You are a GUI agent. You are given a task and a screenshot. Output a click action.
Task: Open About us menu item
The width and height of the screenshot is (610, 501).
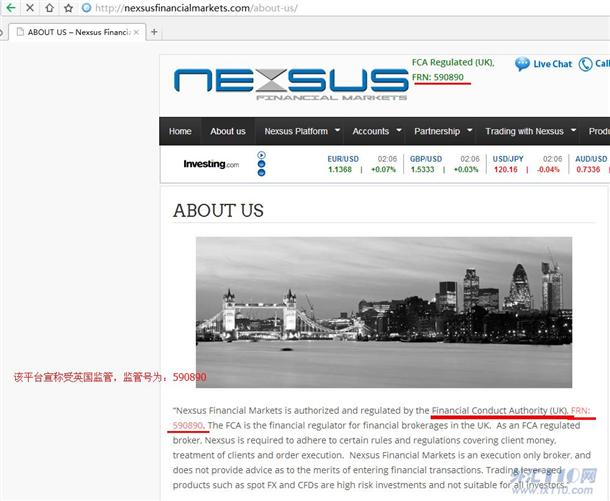(x=228, y=131)
